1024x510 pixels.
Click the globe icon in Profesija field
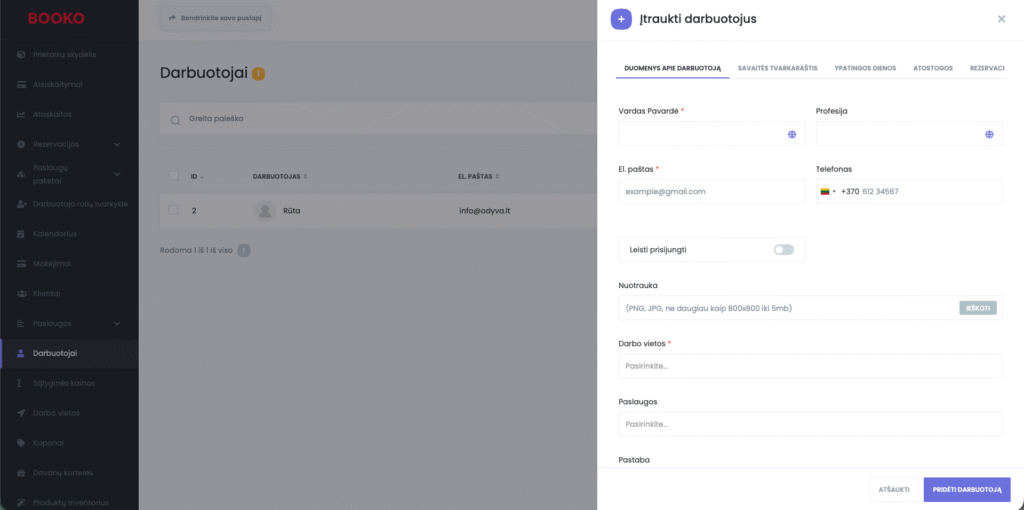(989, 134)
